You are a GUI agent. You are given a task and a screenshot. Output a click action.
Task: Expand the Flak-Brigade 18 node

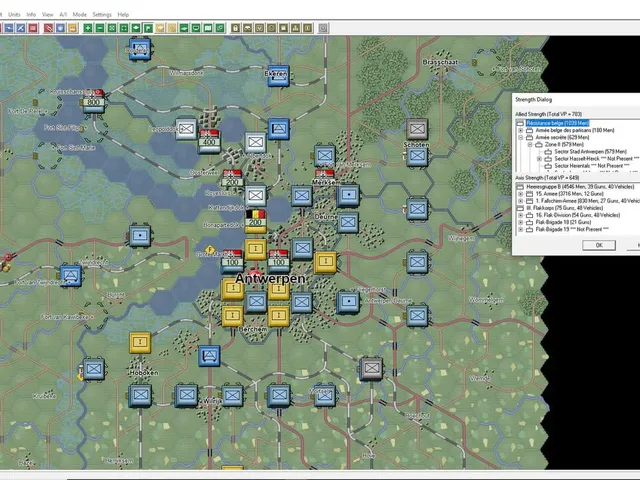tap(520, 222)
